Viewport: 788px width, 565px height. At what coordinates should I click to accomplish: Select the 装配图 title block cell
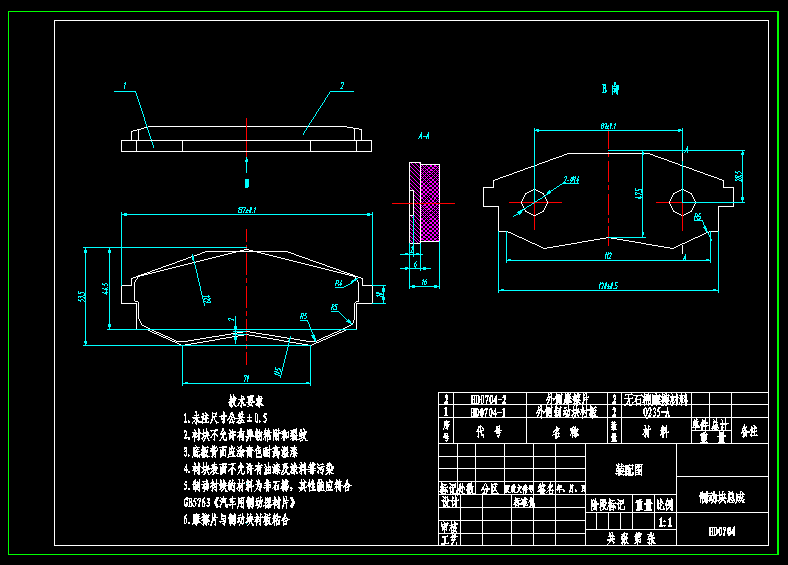coord(629,469)
